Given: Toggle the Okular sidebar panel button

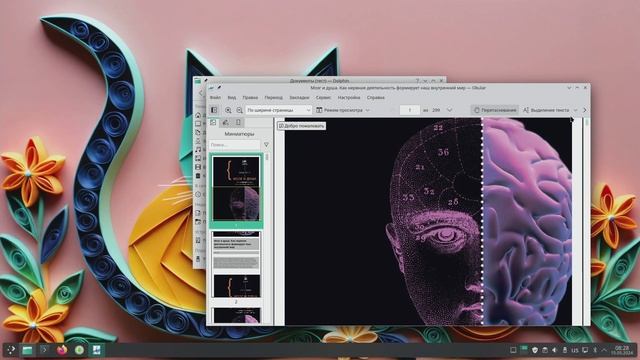Looking at the screenshot, I should click(x=214, y=110).
